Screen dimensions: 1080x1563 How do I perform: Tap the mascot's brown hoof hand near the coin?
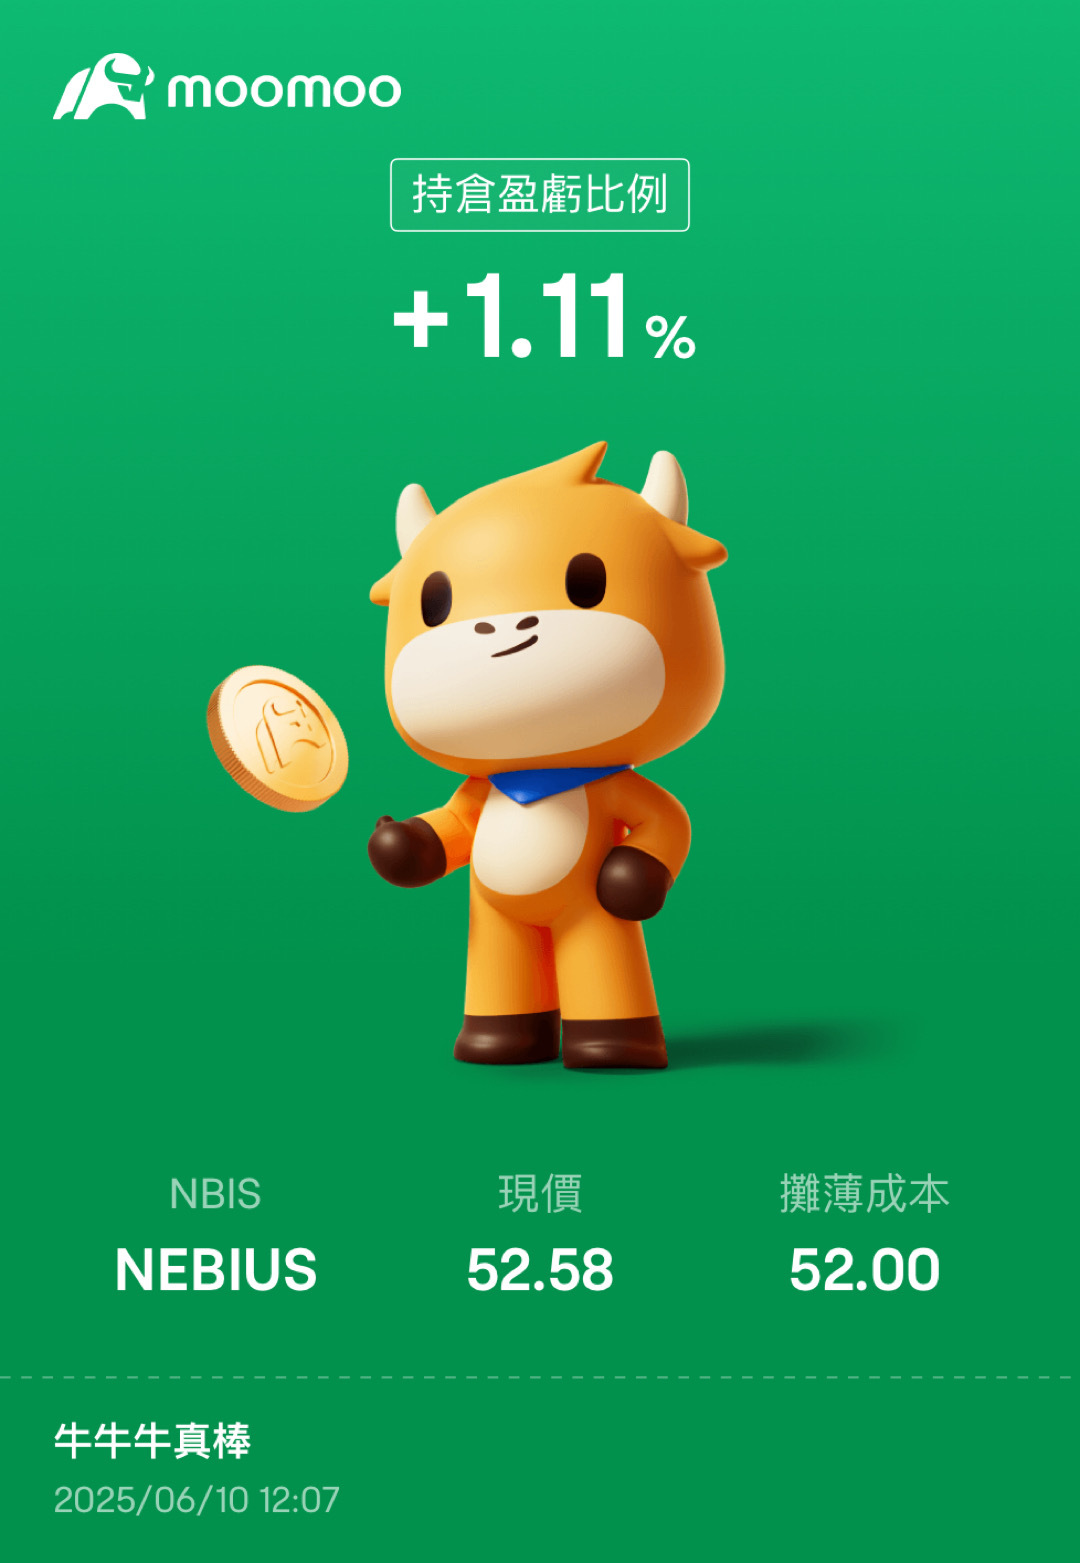[x=405, y=851]
